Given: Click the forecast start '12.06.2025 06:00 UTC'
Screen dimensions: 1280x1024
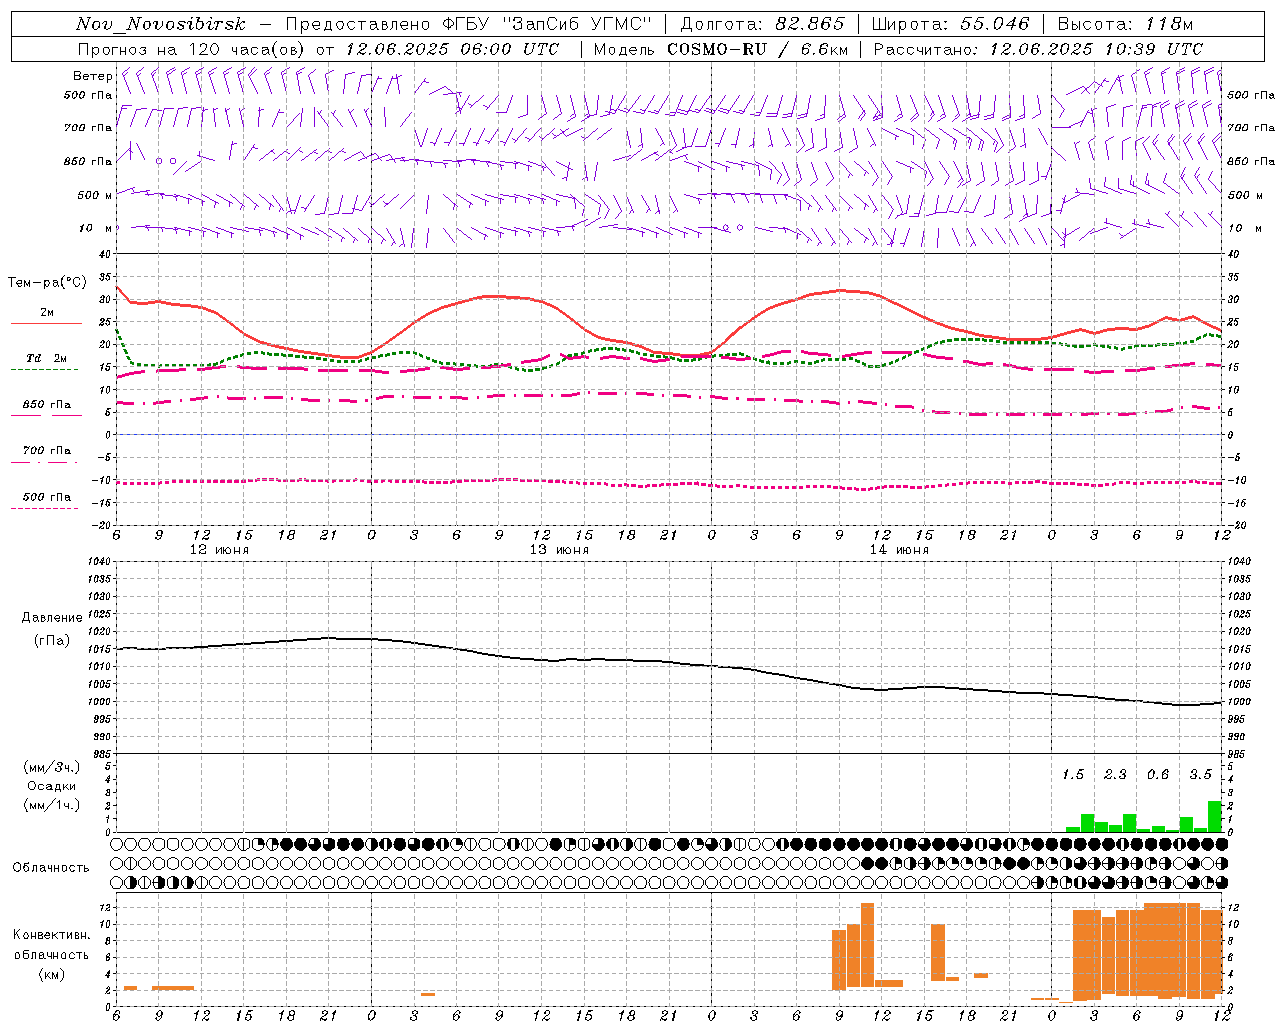Looking at the screenshot, I should click(452, 49).
